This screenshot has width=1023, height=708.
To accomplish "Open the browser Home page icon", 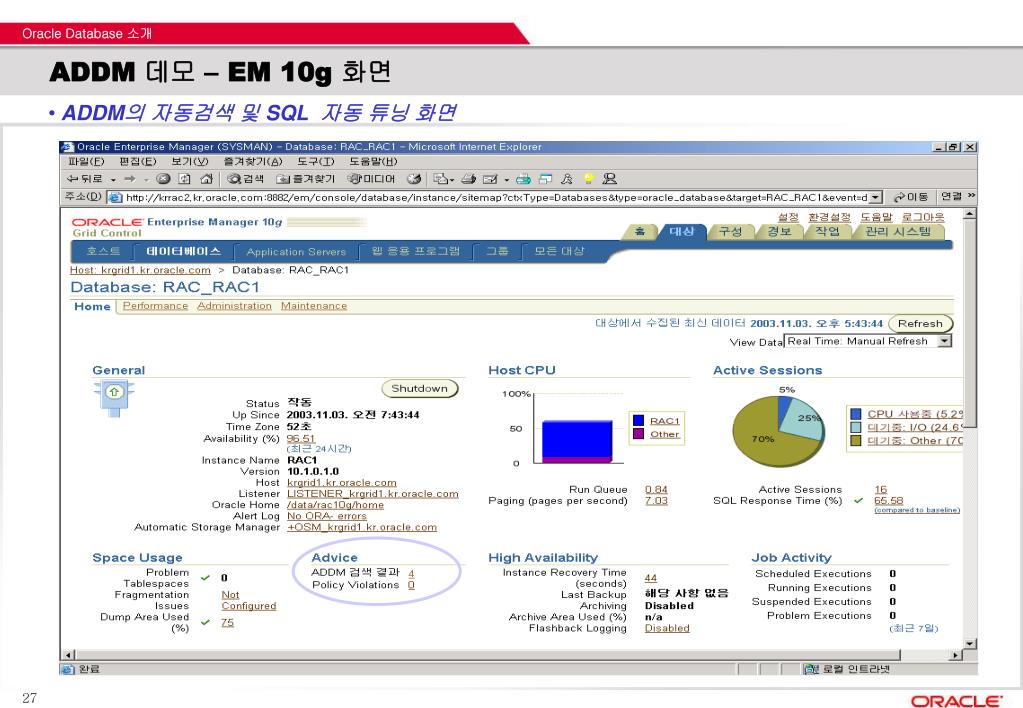I will [207, 179].
